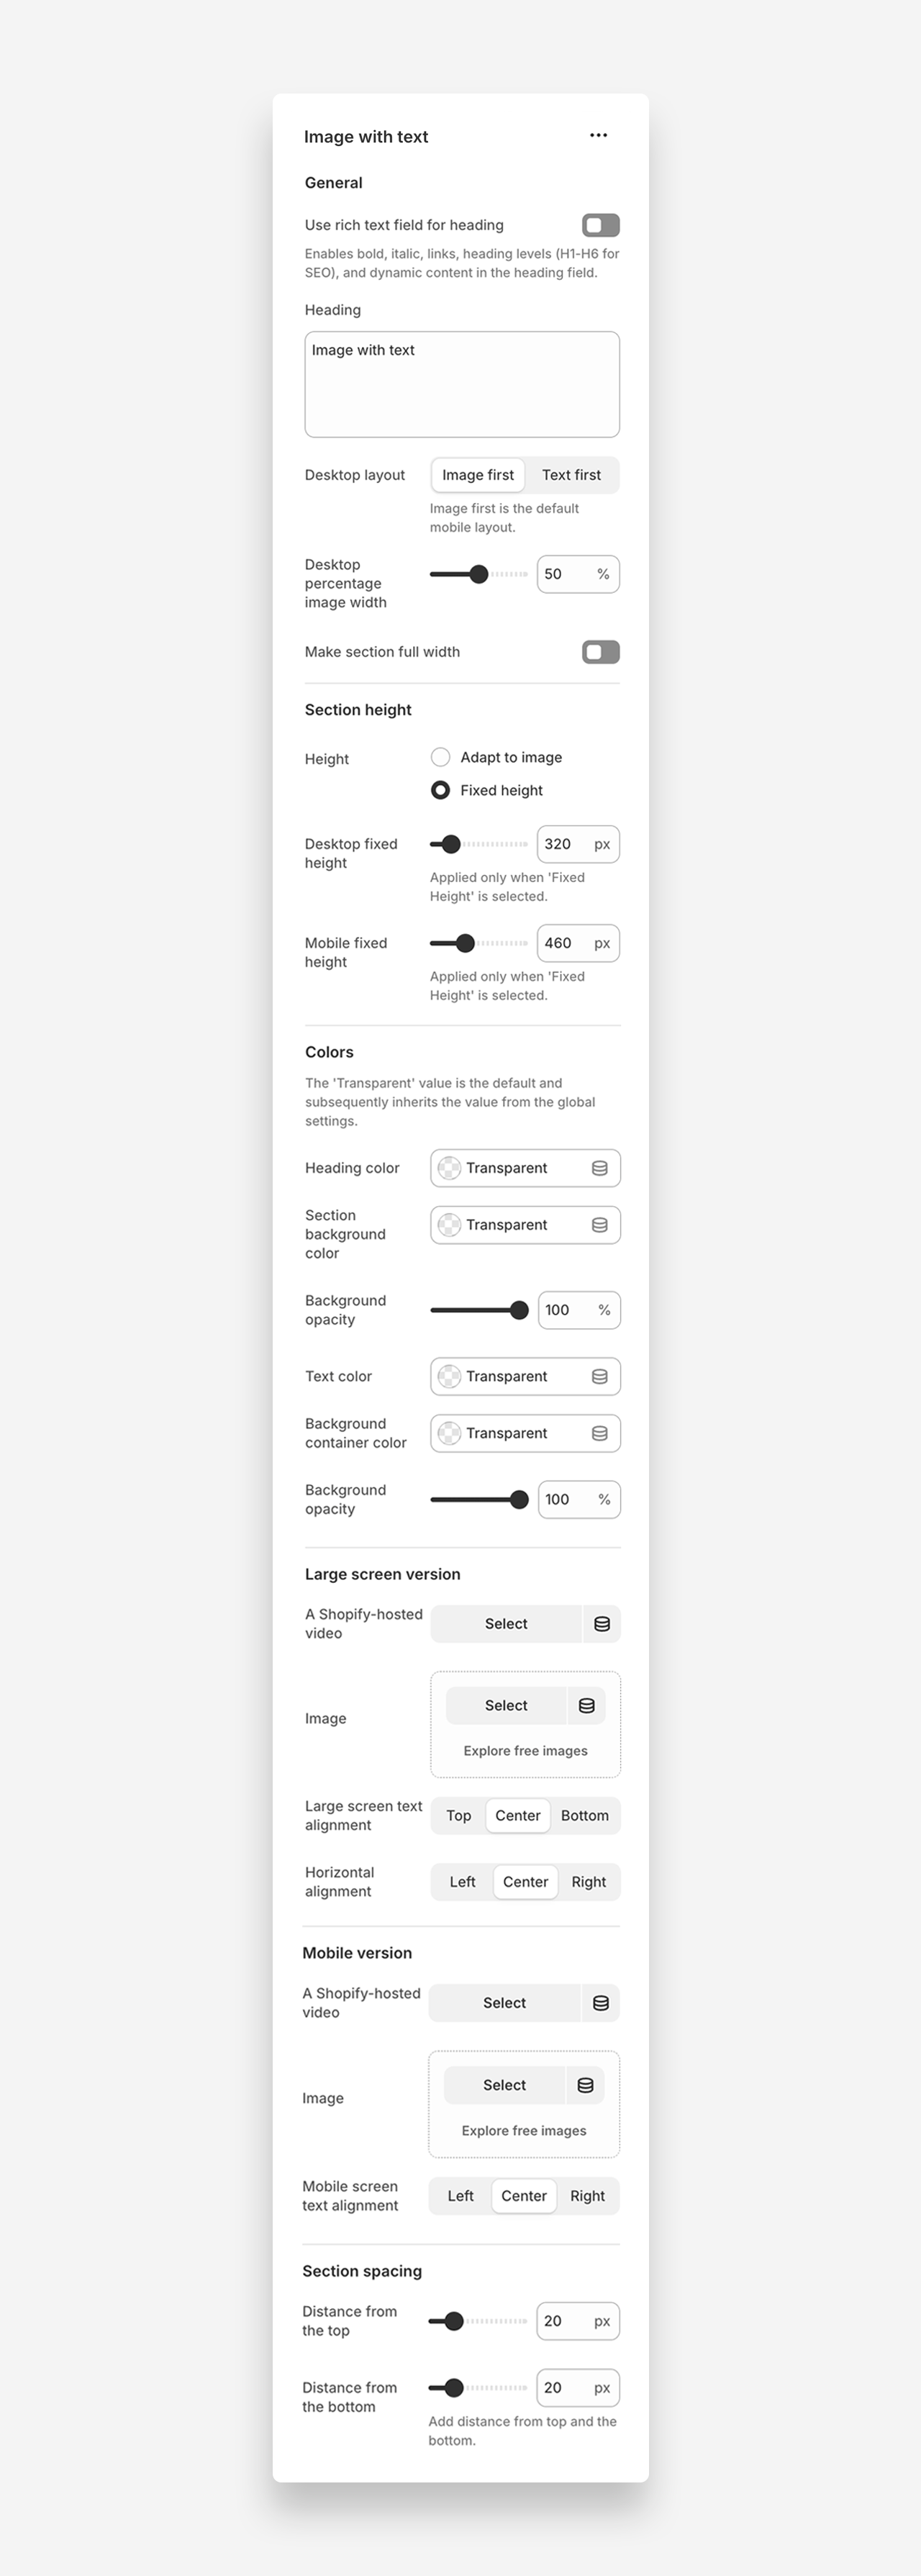Click dynamic source icon for Section background color
921x2576 pixels.
click(x=600, y=1225)
